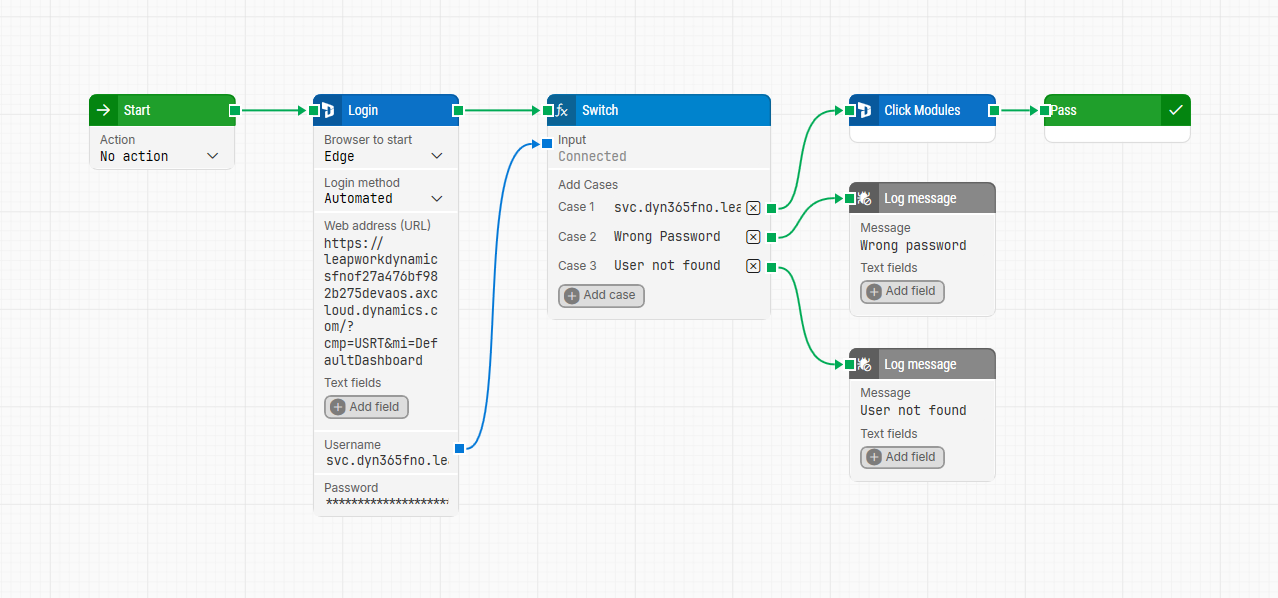Add field to Wrong password log message

click(x=902, y=291)
